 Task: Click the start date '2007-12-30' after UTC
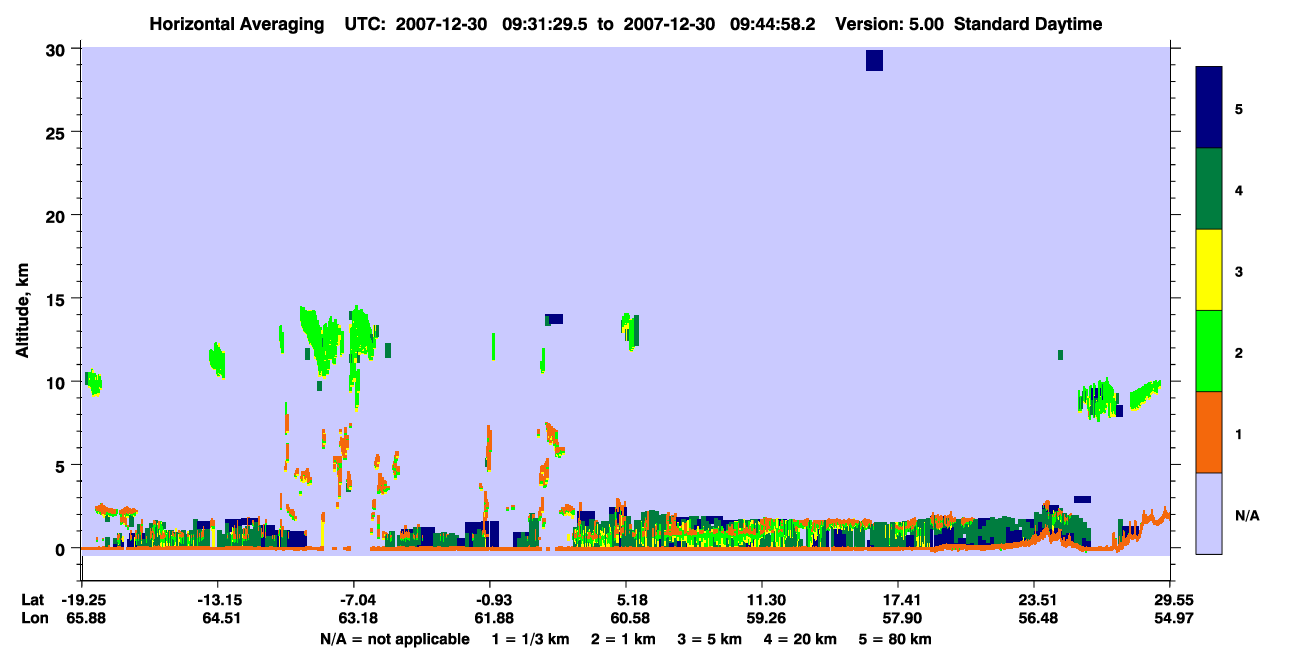tap(441, 24)
